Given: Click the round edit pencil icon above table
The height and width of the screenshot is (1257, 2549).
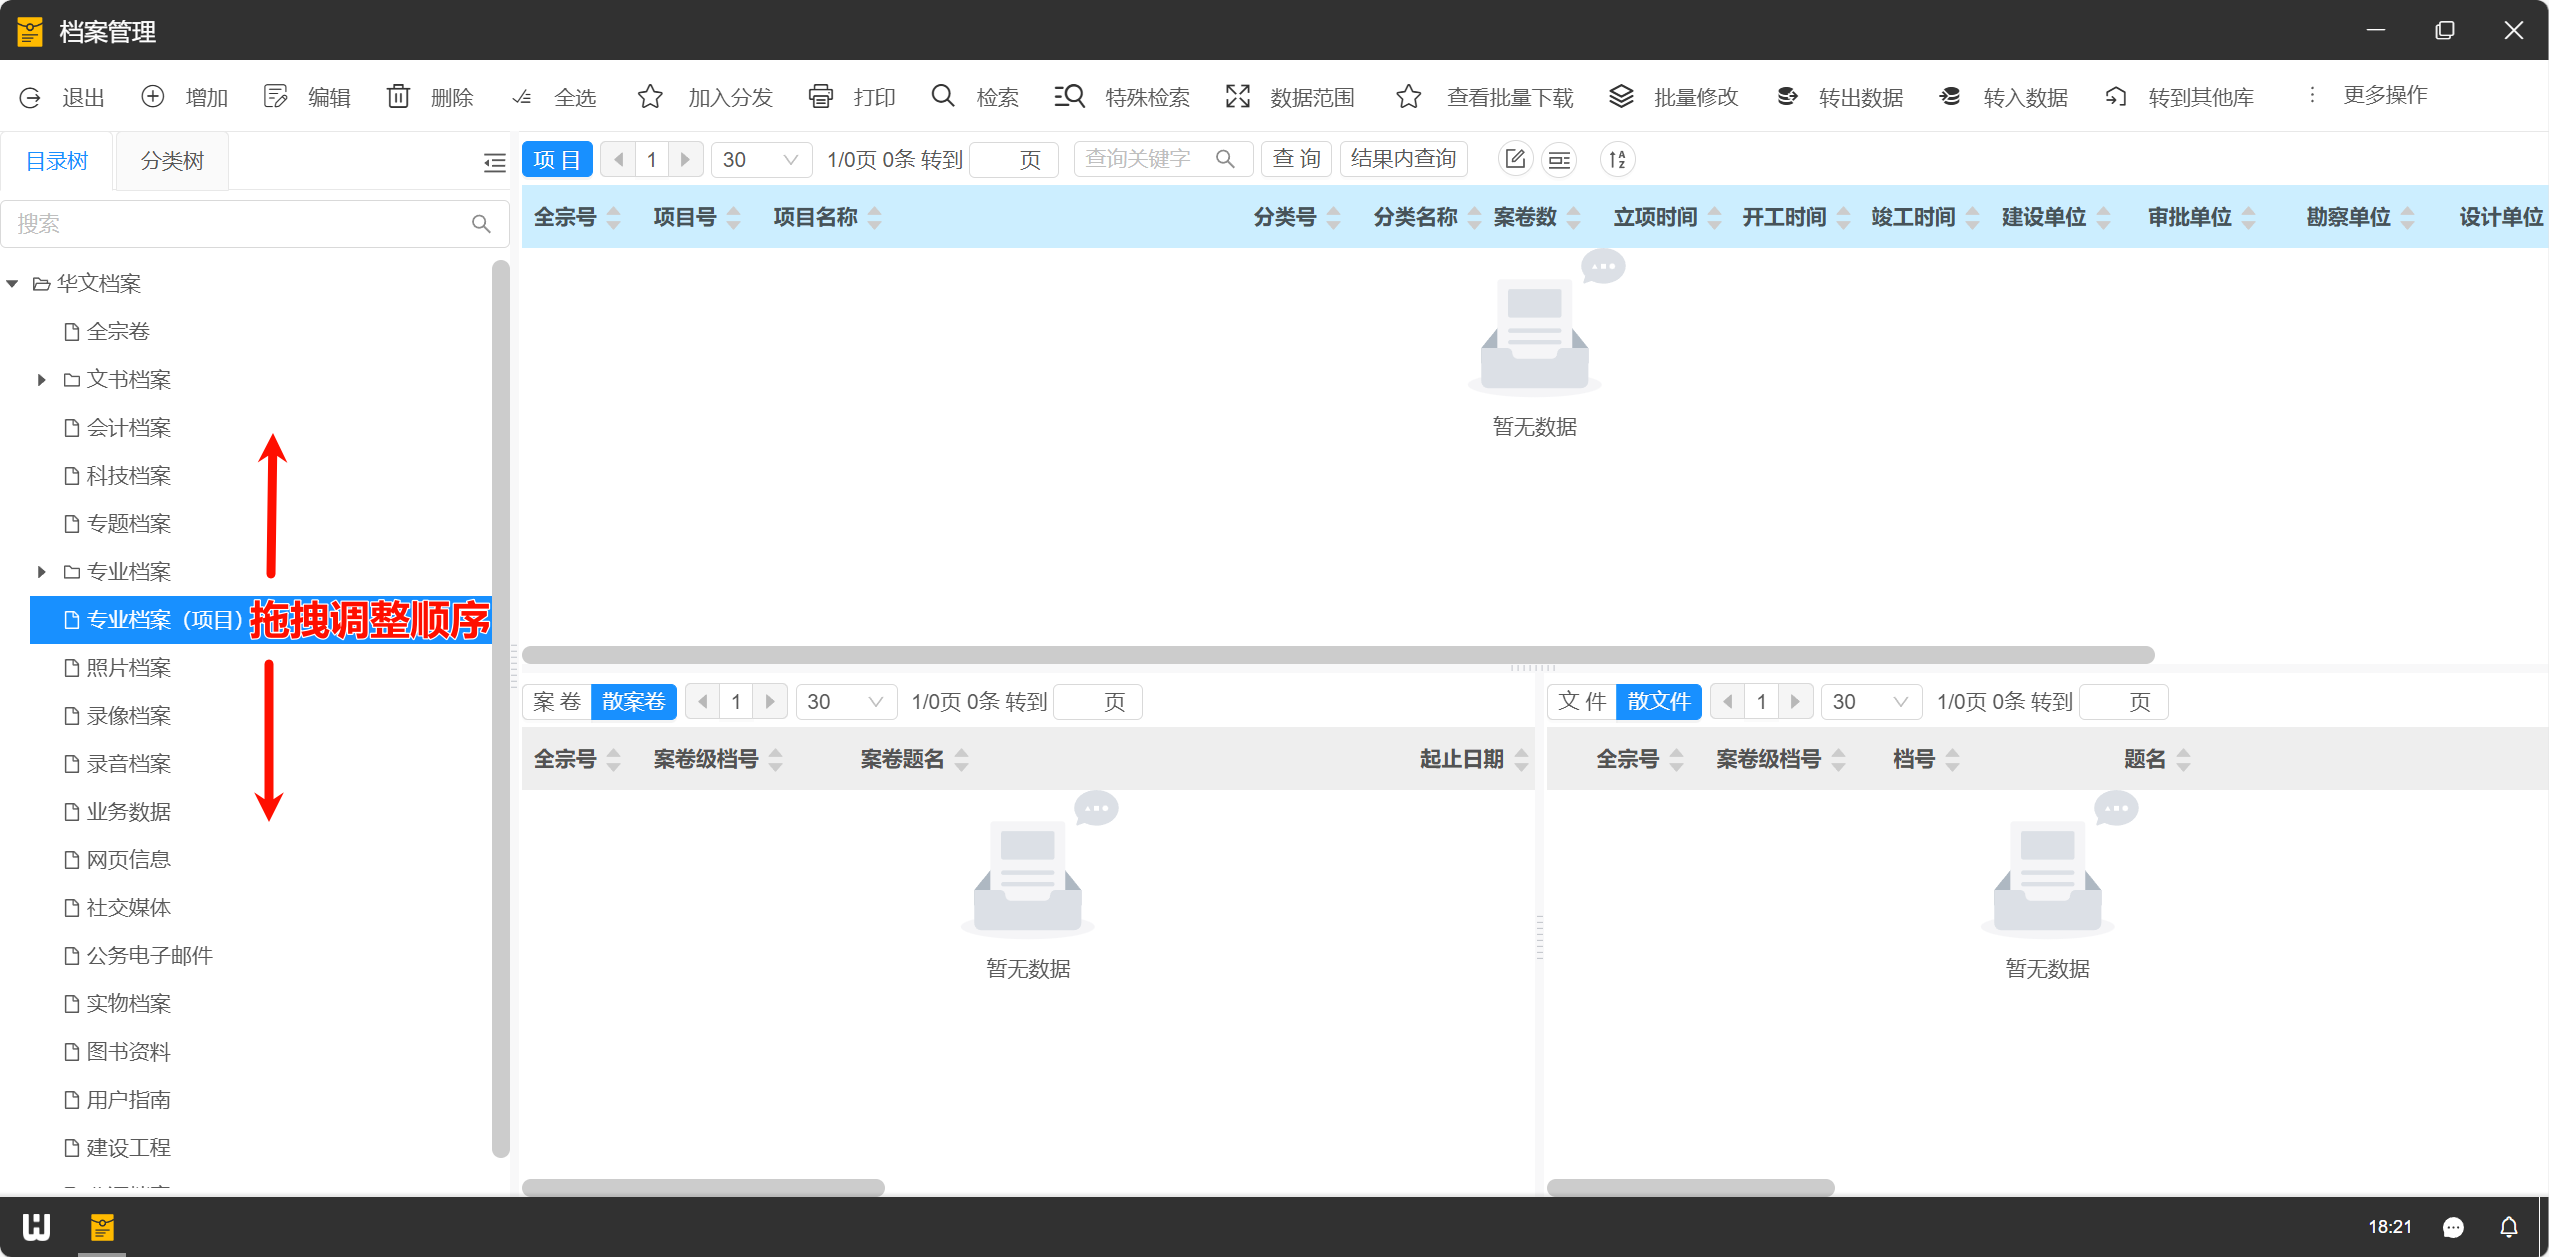Looking at the screenshot, I should pos(1515,159).
